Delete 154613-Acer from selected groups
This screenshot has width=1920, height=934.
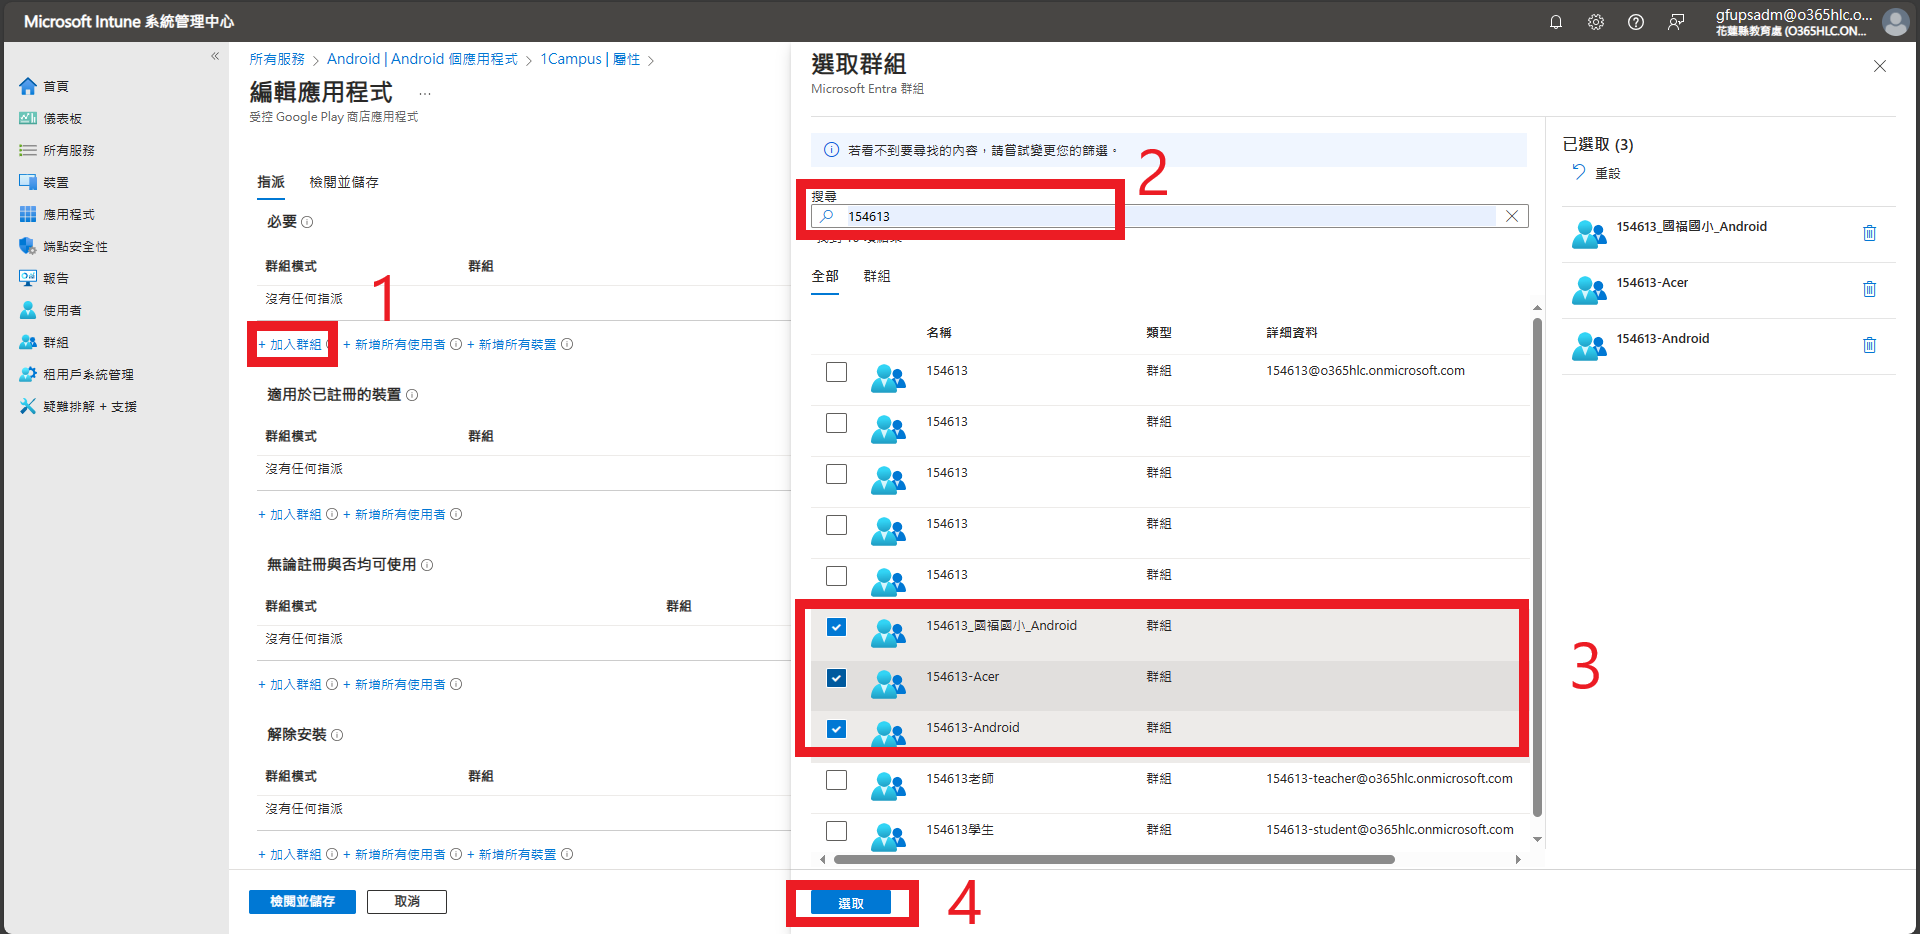click(1869, 289)
